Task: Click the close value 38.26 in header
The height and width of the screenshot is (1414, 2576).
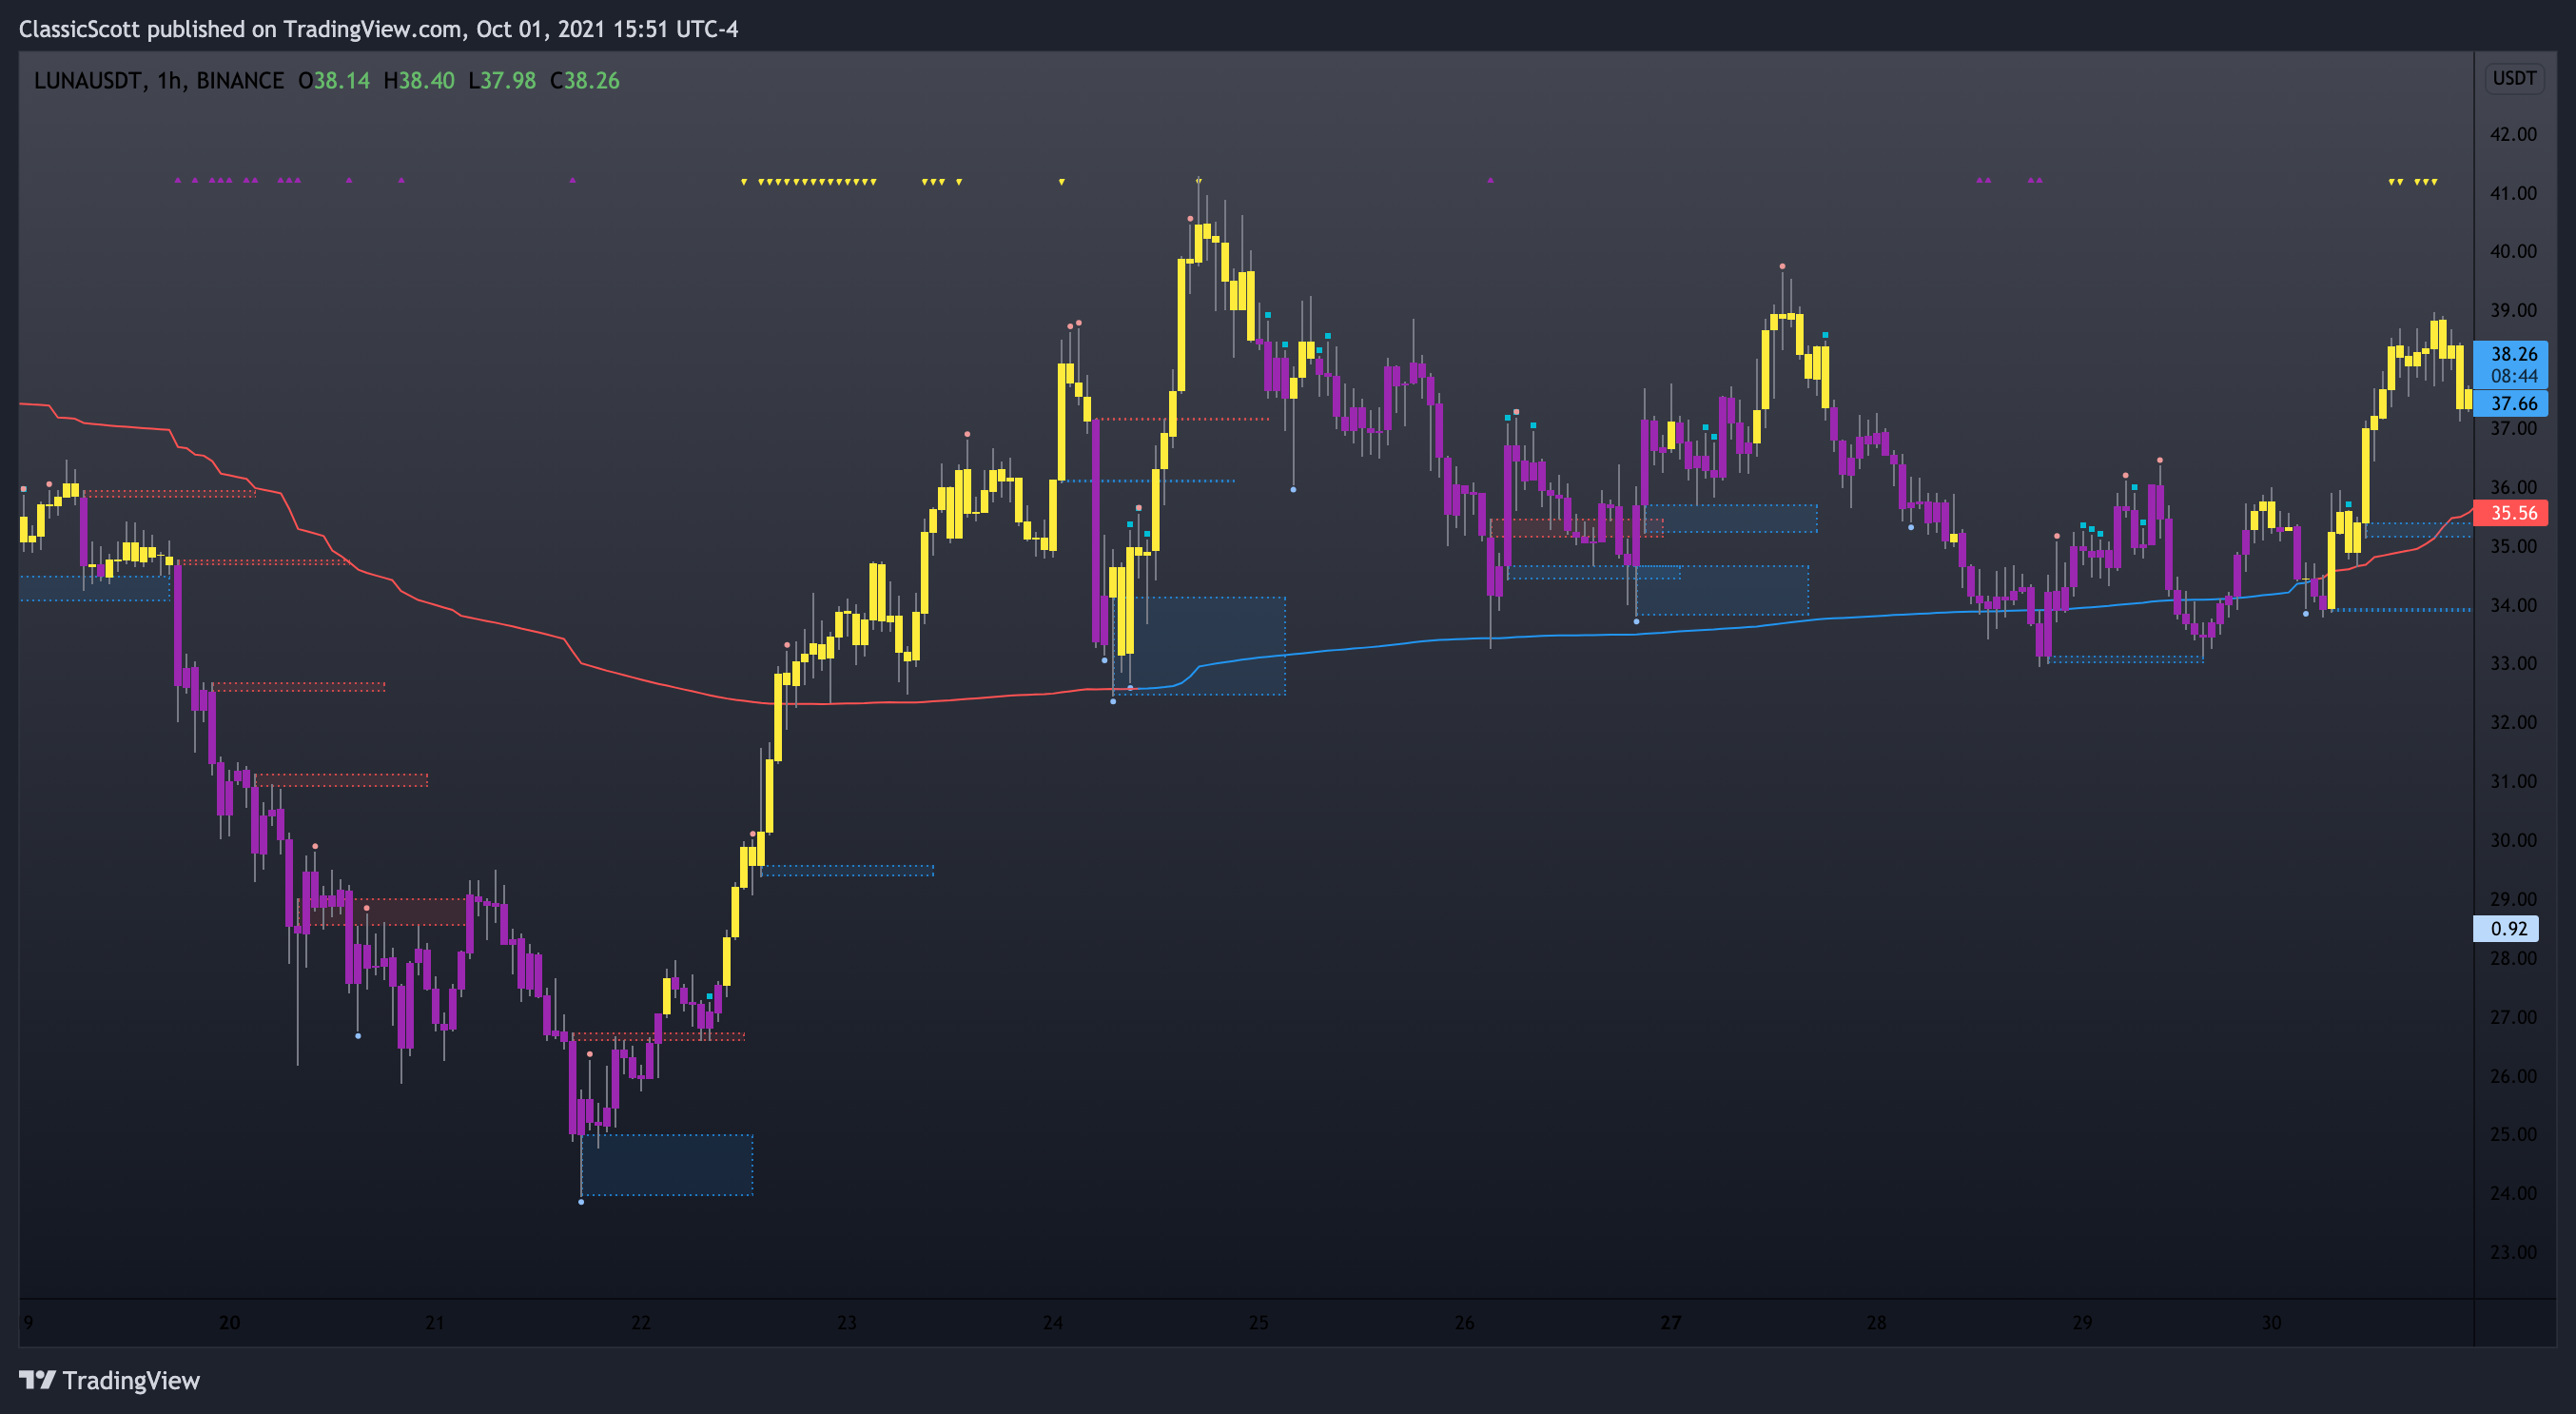Action: click(592, 80)
